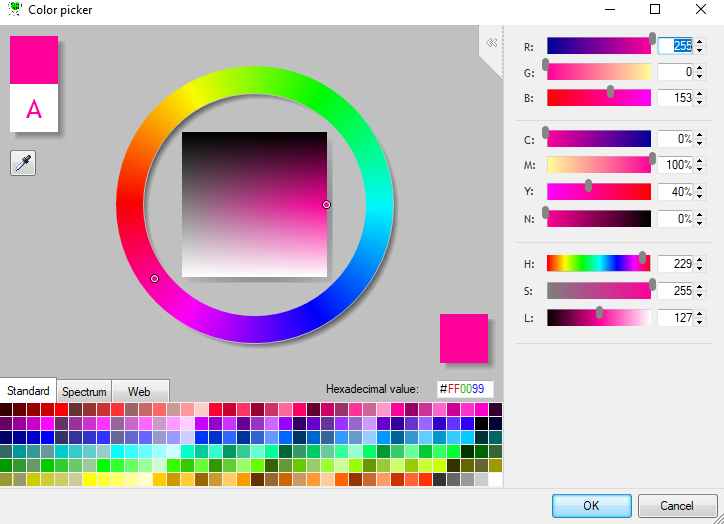Select the Standard palette tab
This screenshot has width=724, height=524.
click(x=28, y=391)
